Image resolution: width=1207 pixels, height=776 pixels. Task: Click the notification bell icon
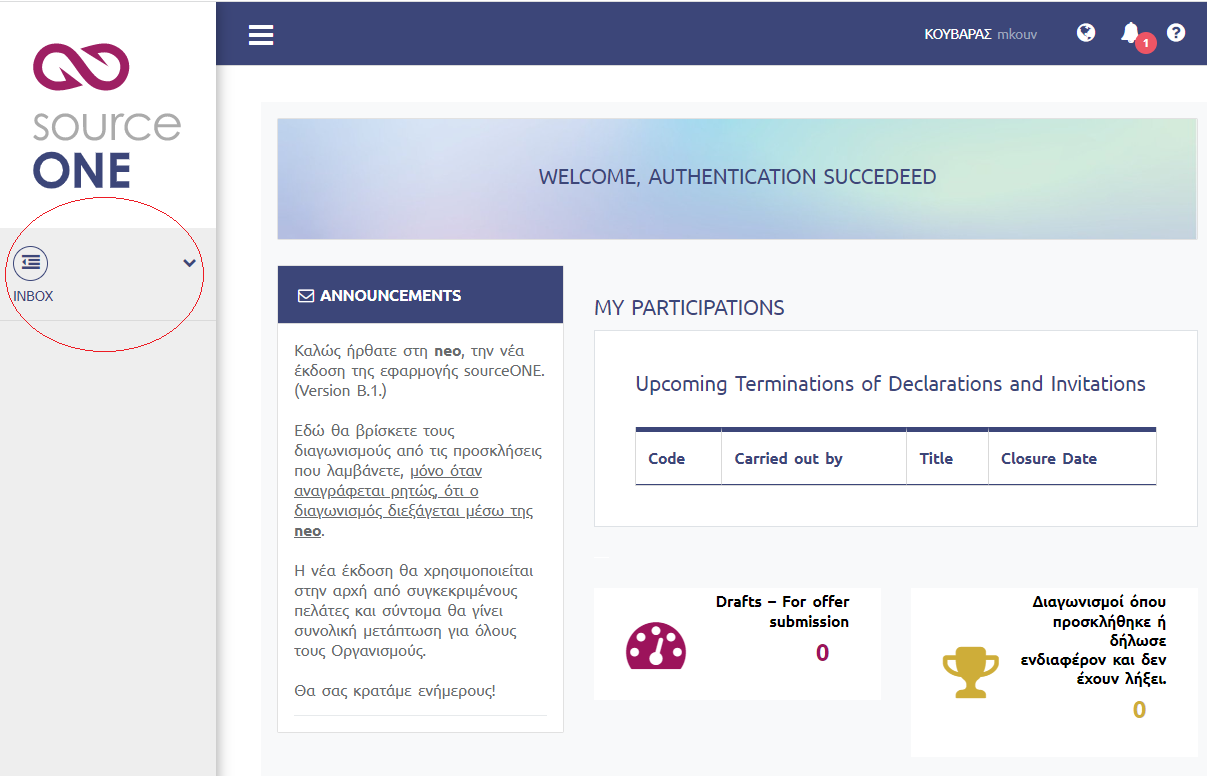point(1130,32)
